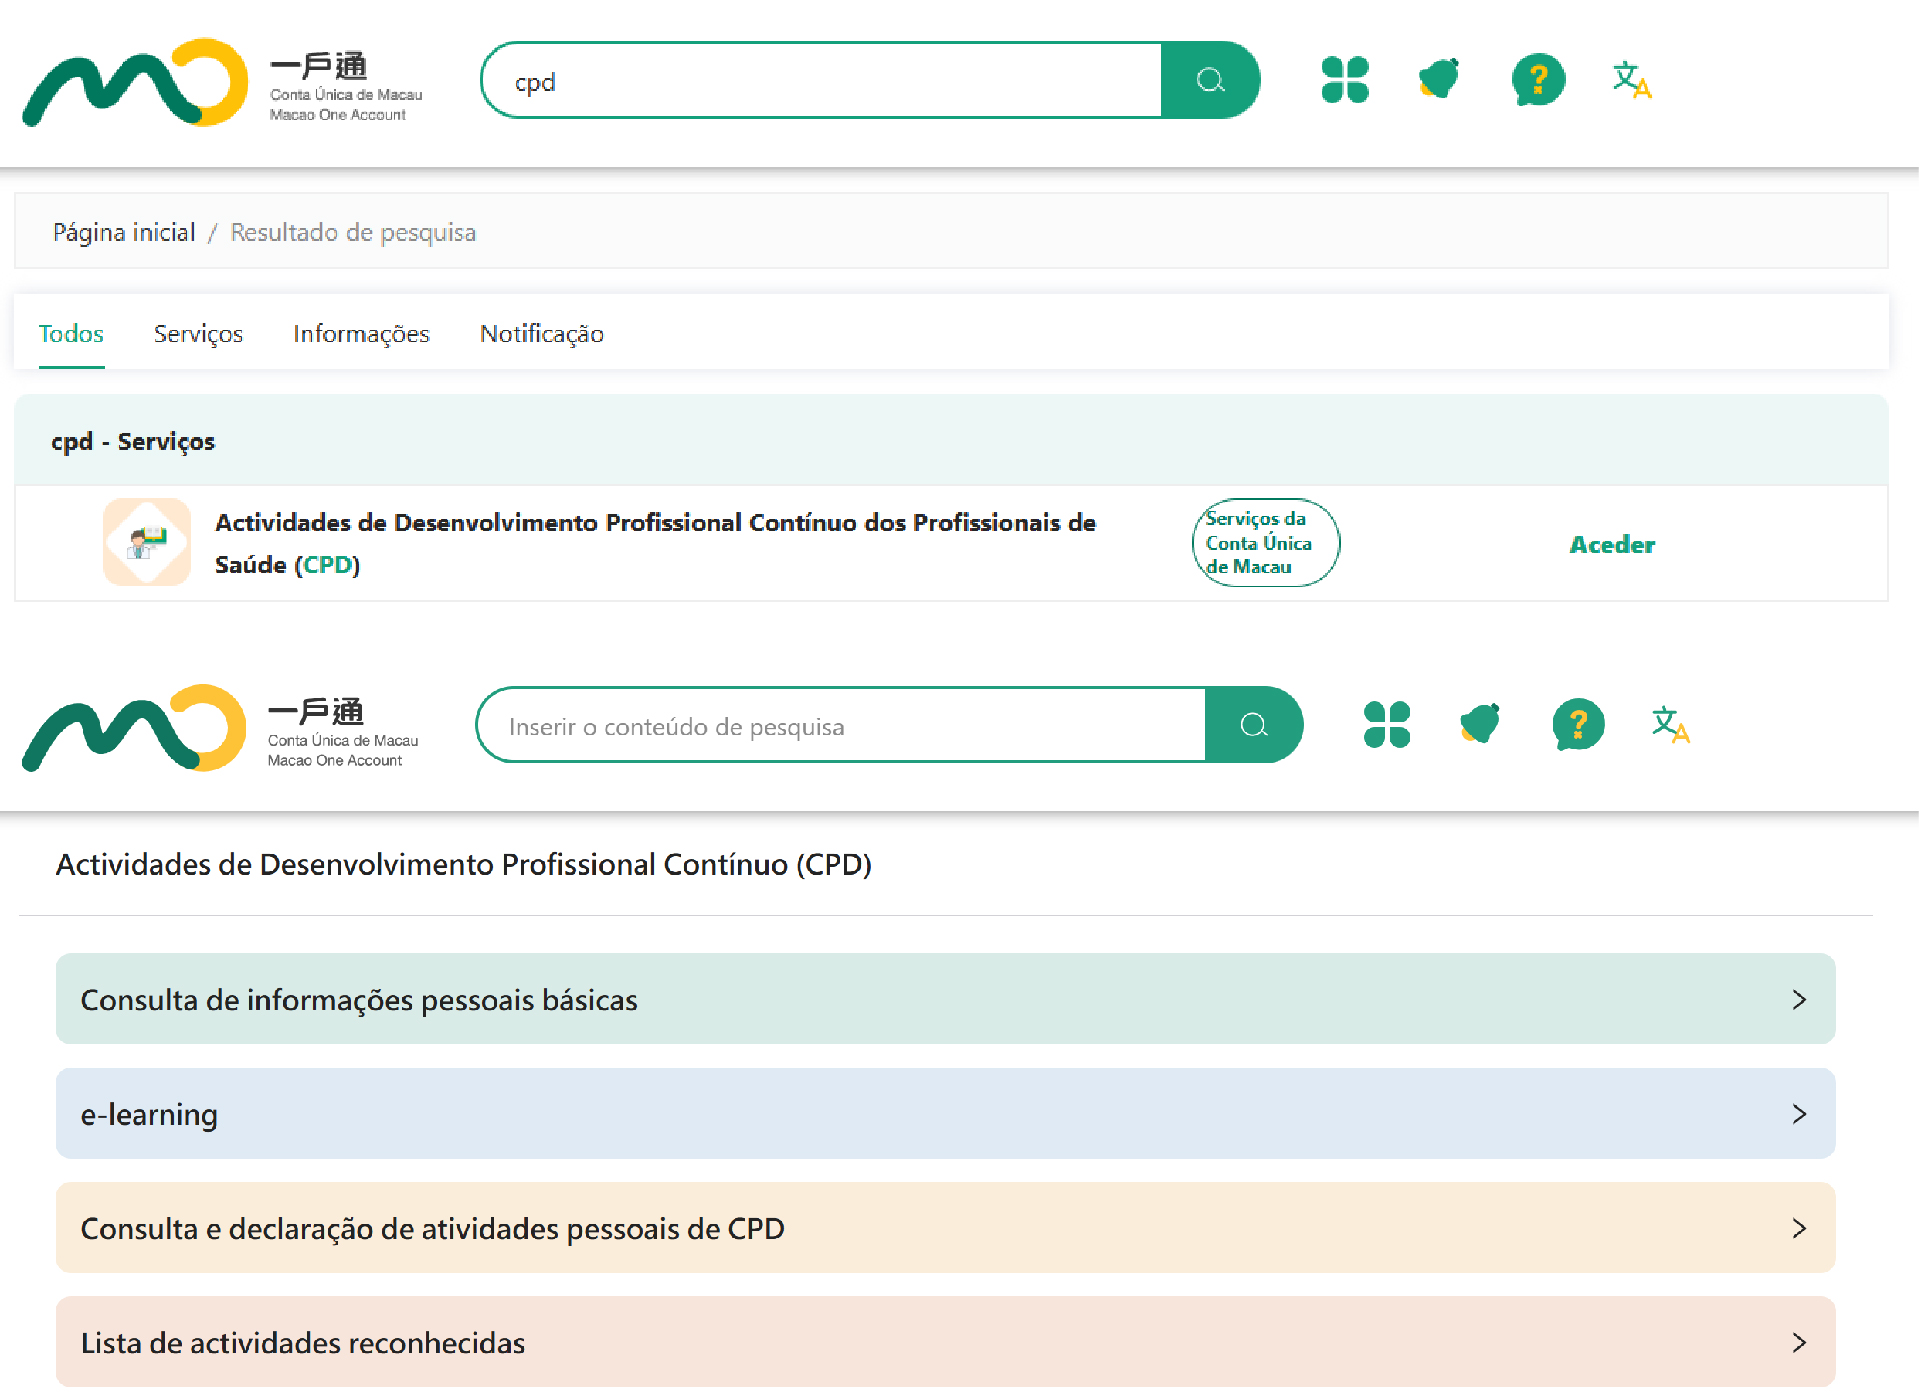
Task: Expand 'Lista de actividades reconhecidas'
Action: pos(945,1342)
